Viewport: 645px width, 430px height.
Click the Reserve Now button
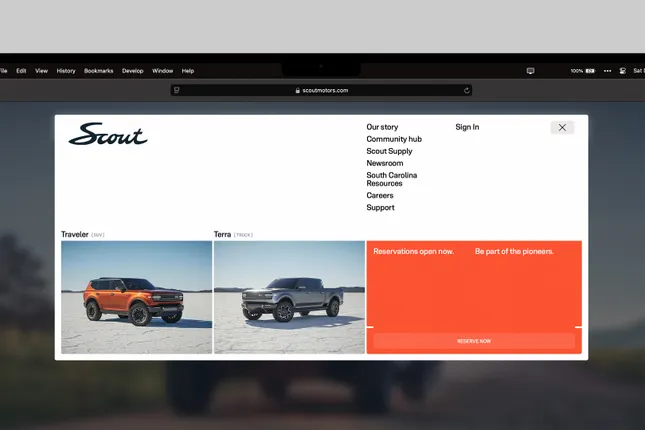pos(474,341)
